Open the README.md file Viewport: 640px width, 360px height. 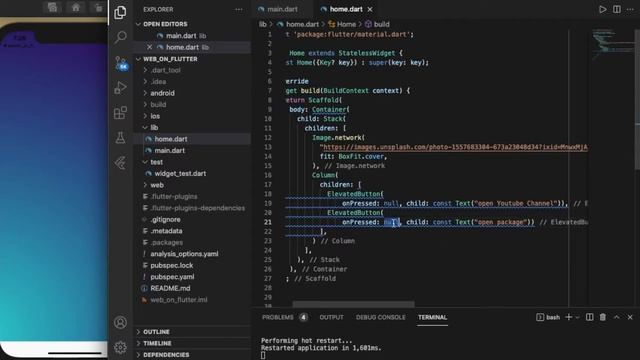(170, 288)
